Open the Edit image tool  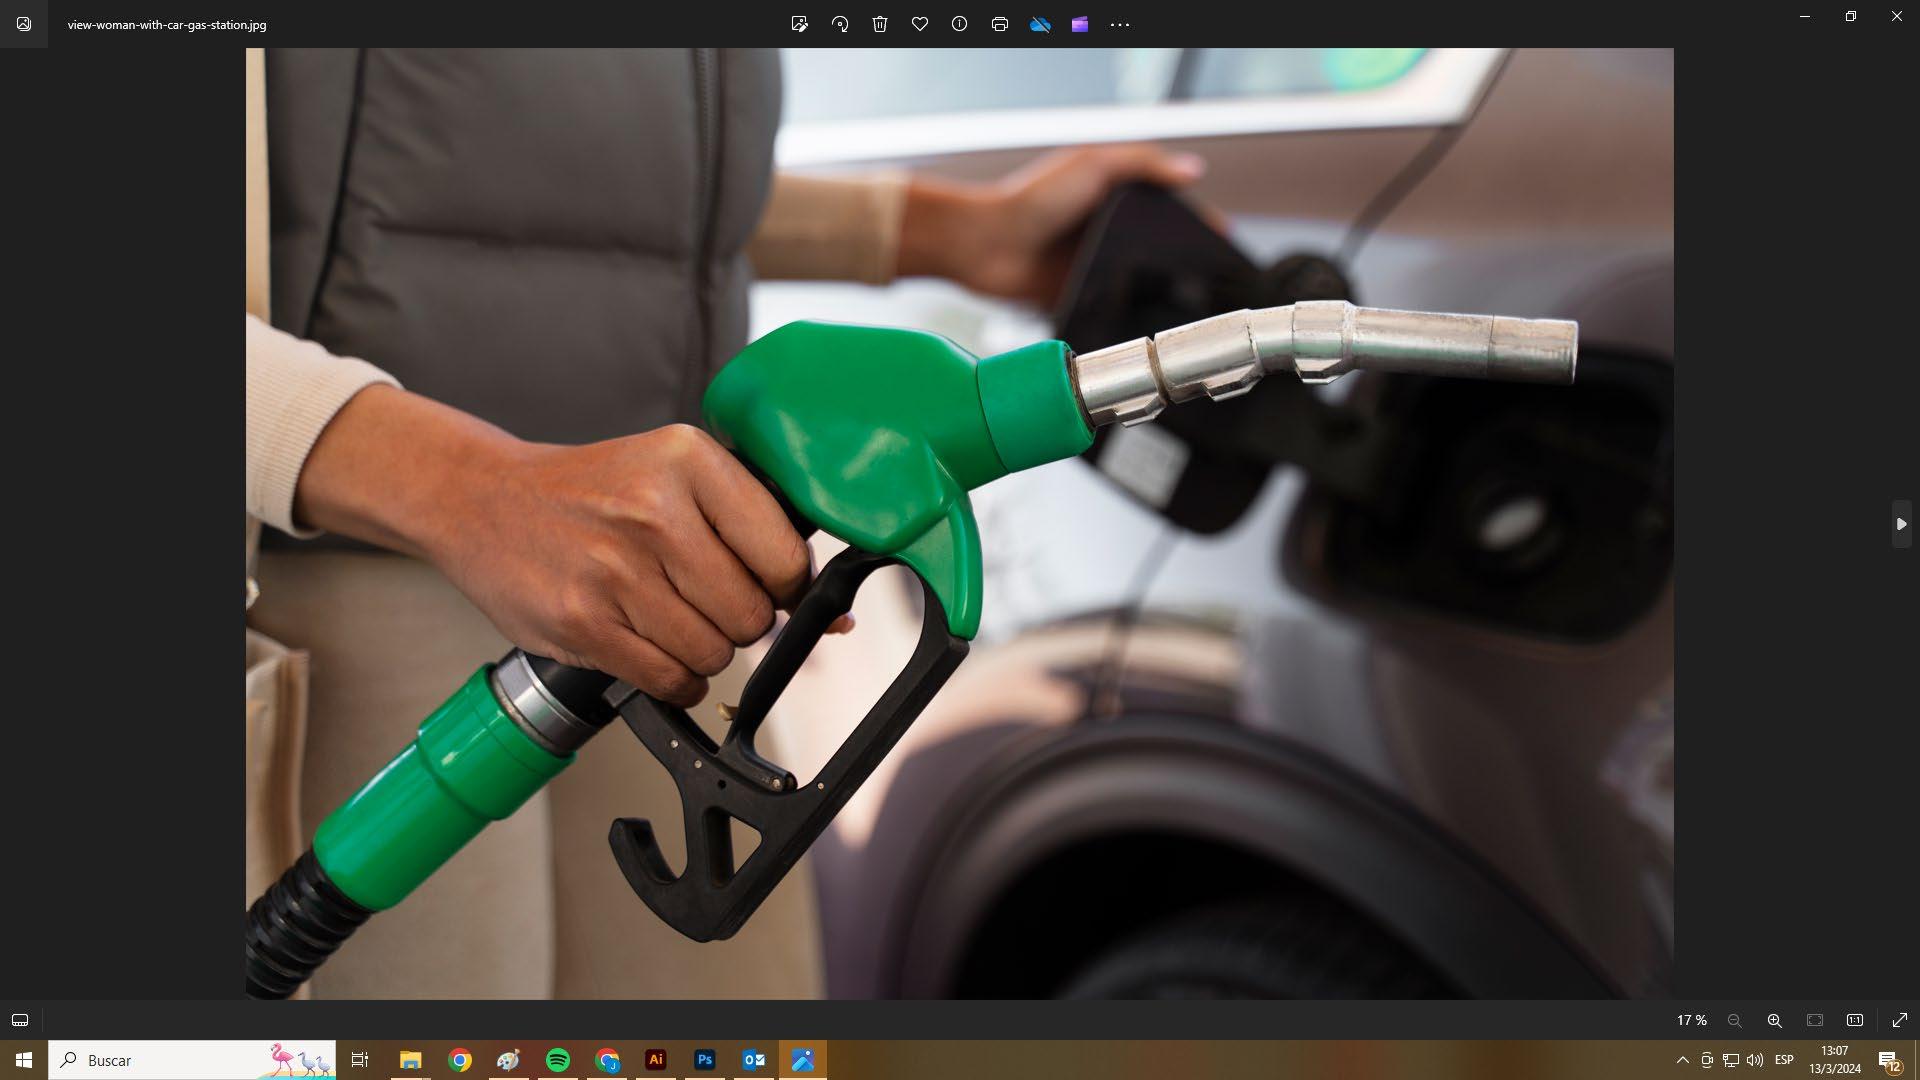799,24
